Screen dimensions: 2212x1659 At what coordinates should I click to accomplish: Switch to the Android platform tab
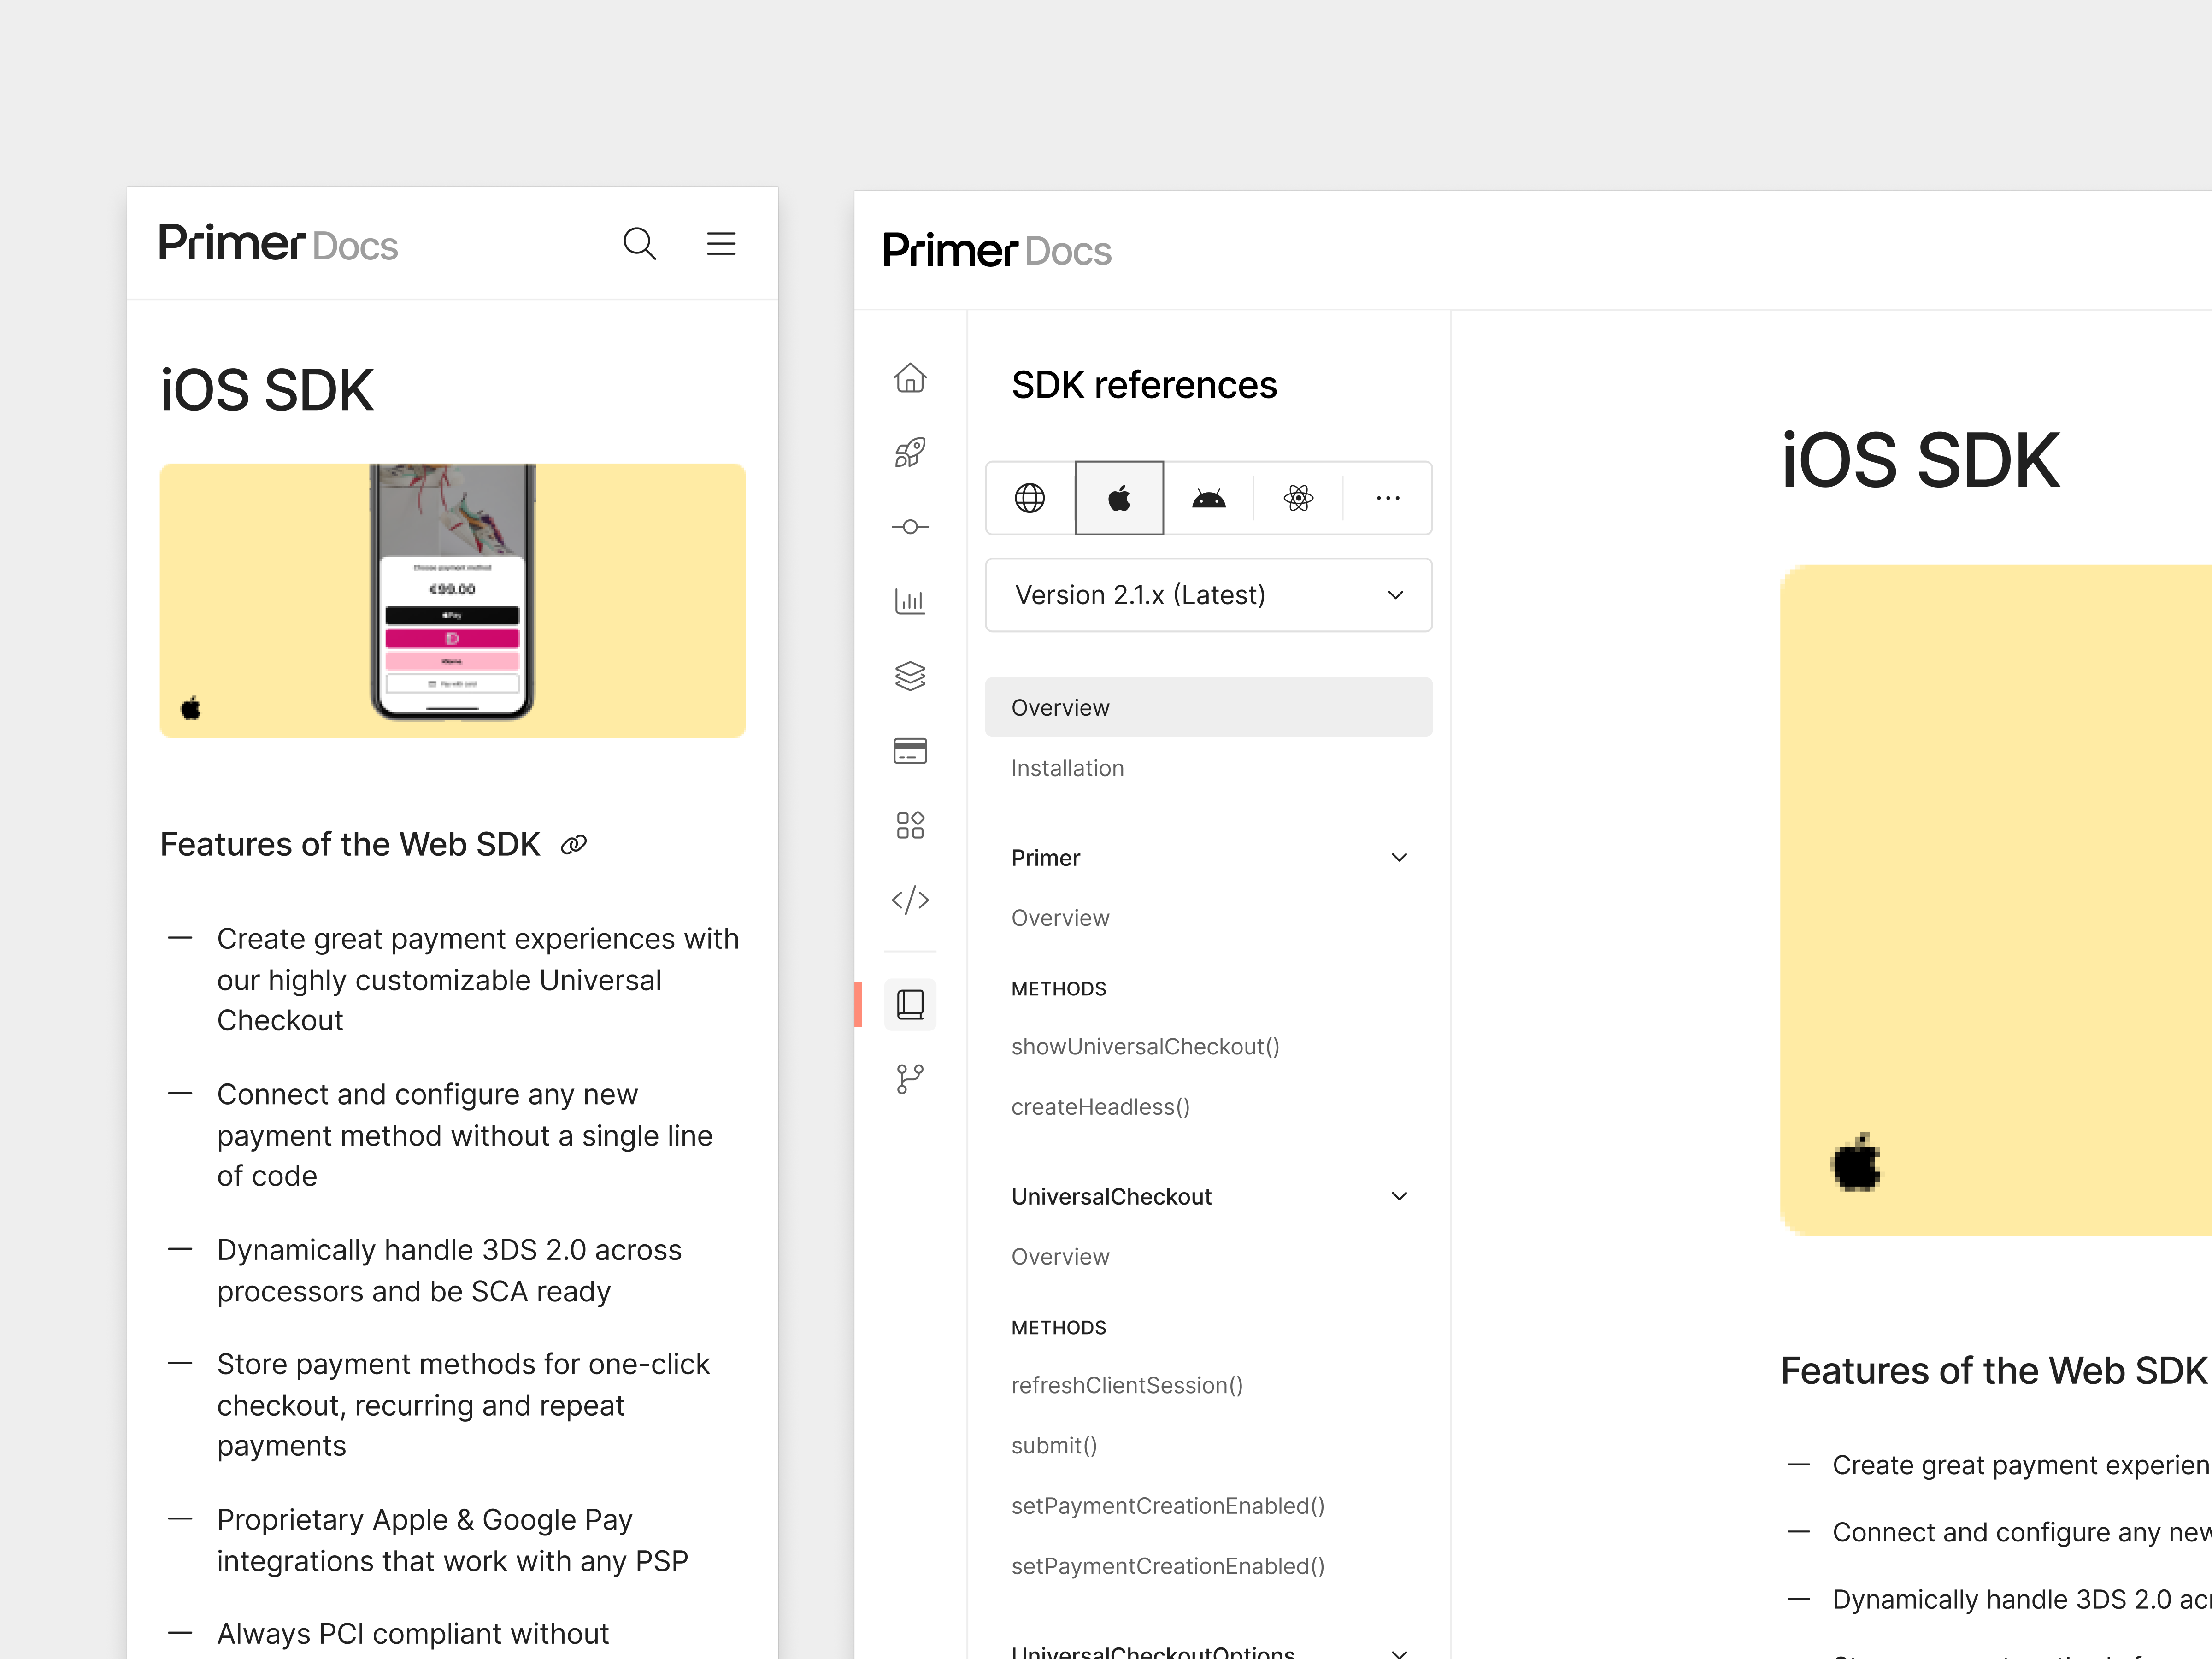tap(1209, 498)
